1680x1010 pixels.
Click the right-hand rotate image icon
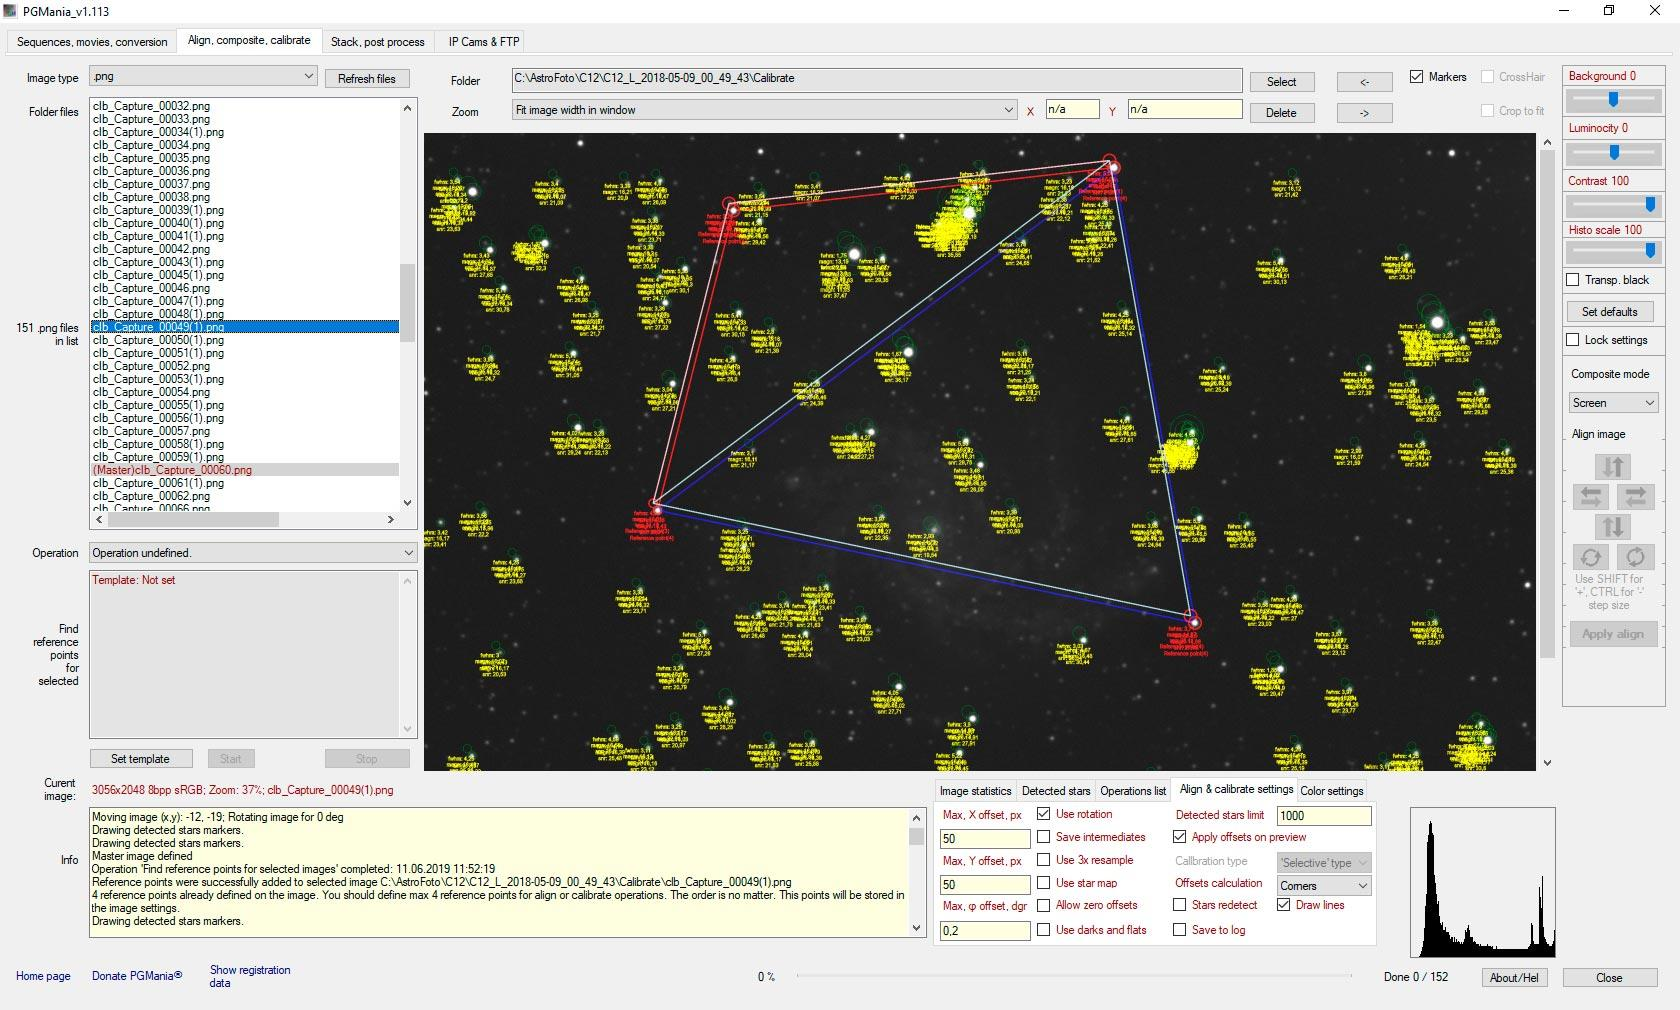tap(1635, 557)
